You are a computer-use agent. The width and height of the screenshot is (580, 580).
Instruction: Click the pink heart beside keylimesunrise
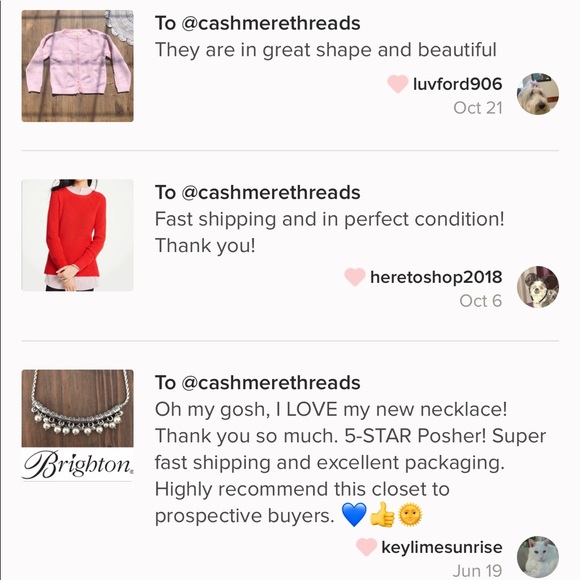(366, 547)
